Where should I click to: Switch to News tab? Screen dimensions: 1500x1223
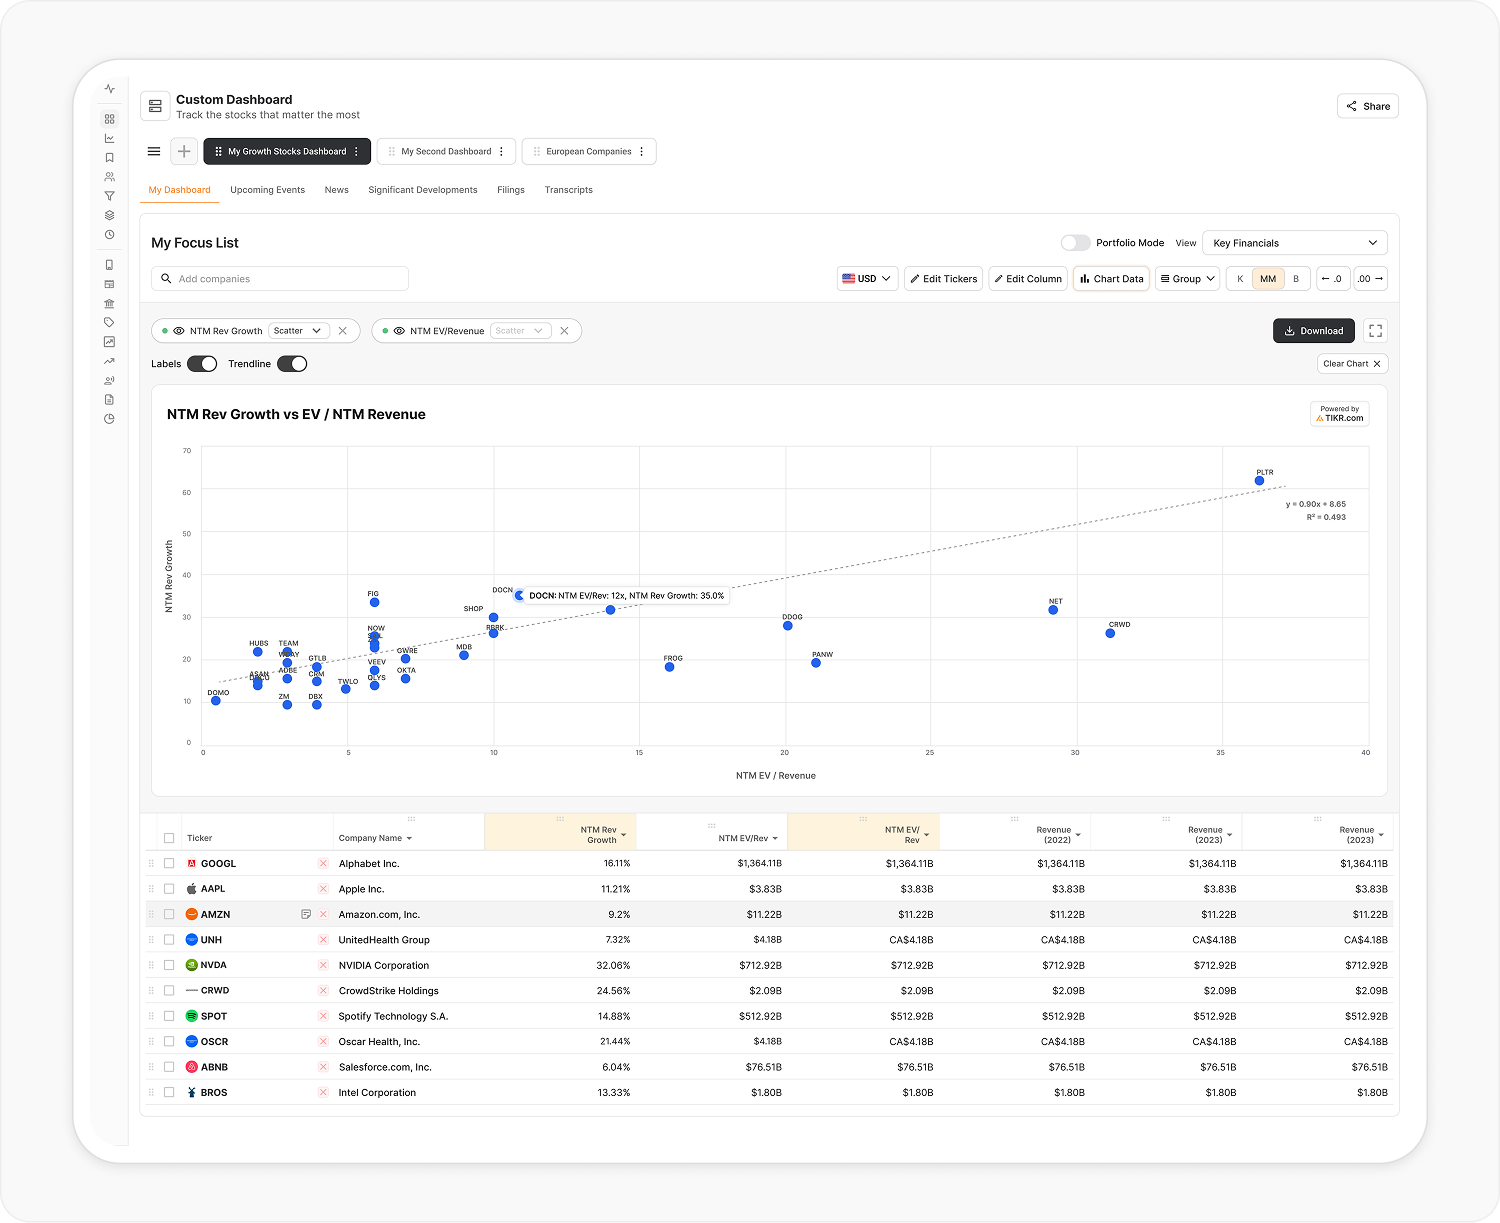point(337,190)
